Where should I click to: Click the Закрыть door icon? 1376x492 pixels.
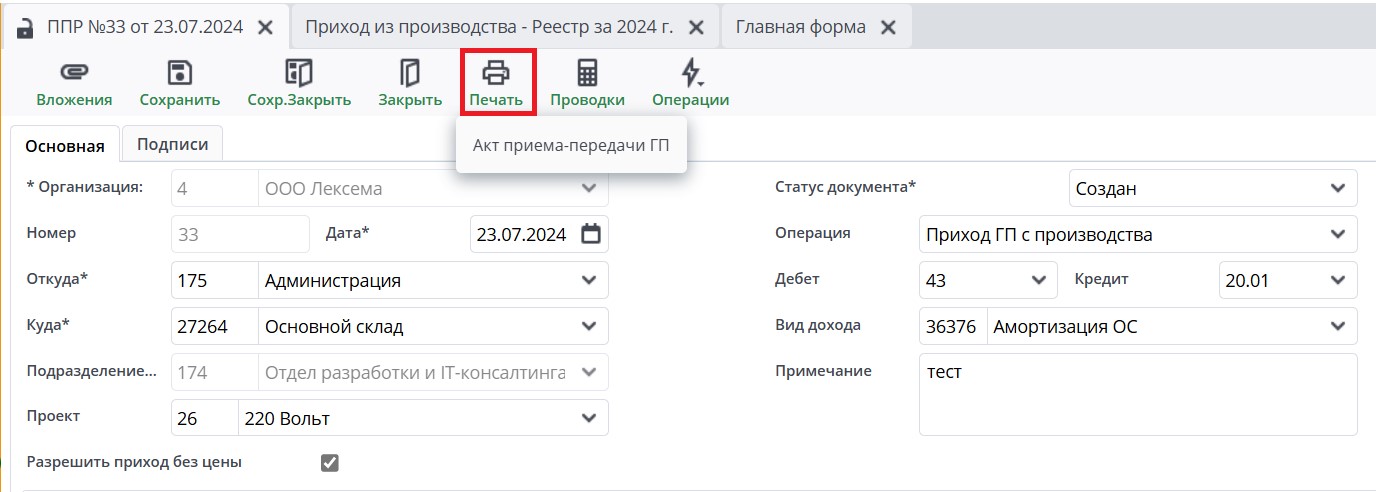pos(410,73)
